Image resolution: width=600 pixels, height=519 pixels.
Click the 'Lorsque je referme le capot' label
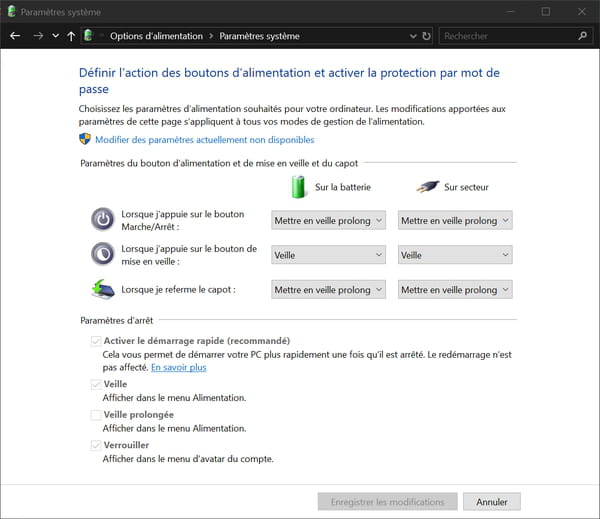click(178, 289)
